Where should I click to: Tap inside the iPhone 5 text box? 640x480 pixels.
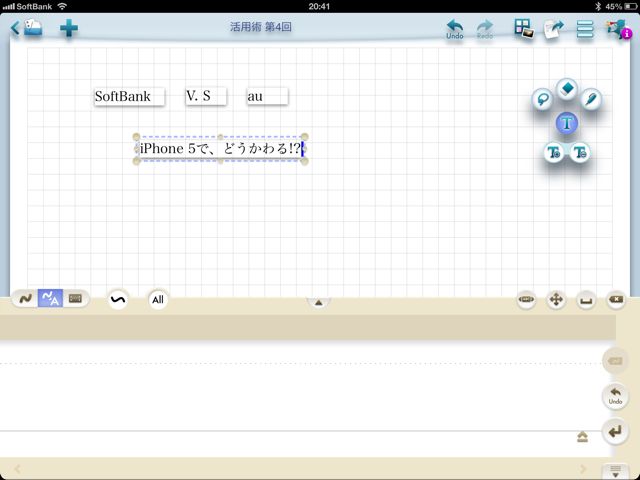pos(220,149)
